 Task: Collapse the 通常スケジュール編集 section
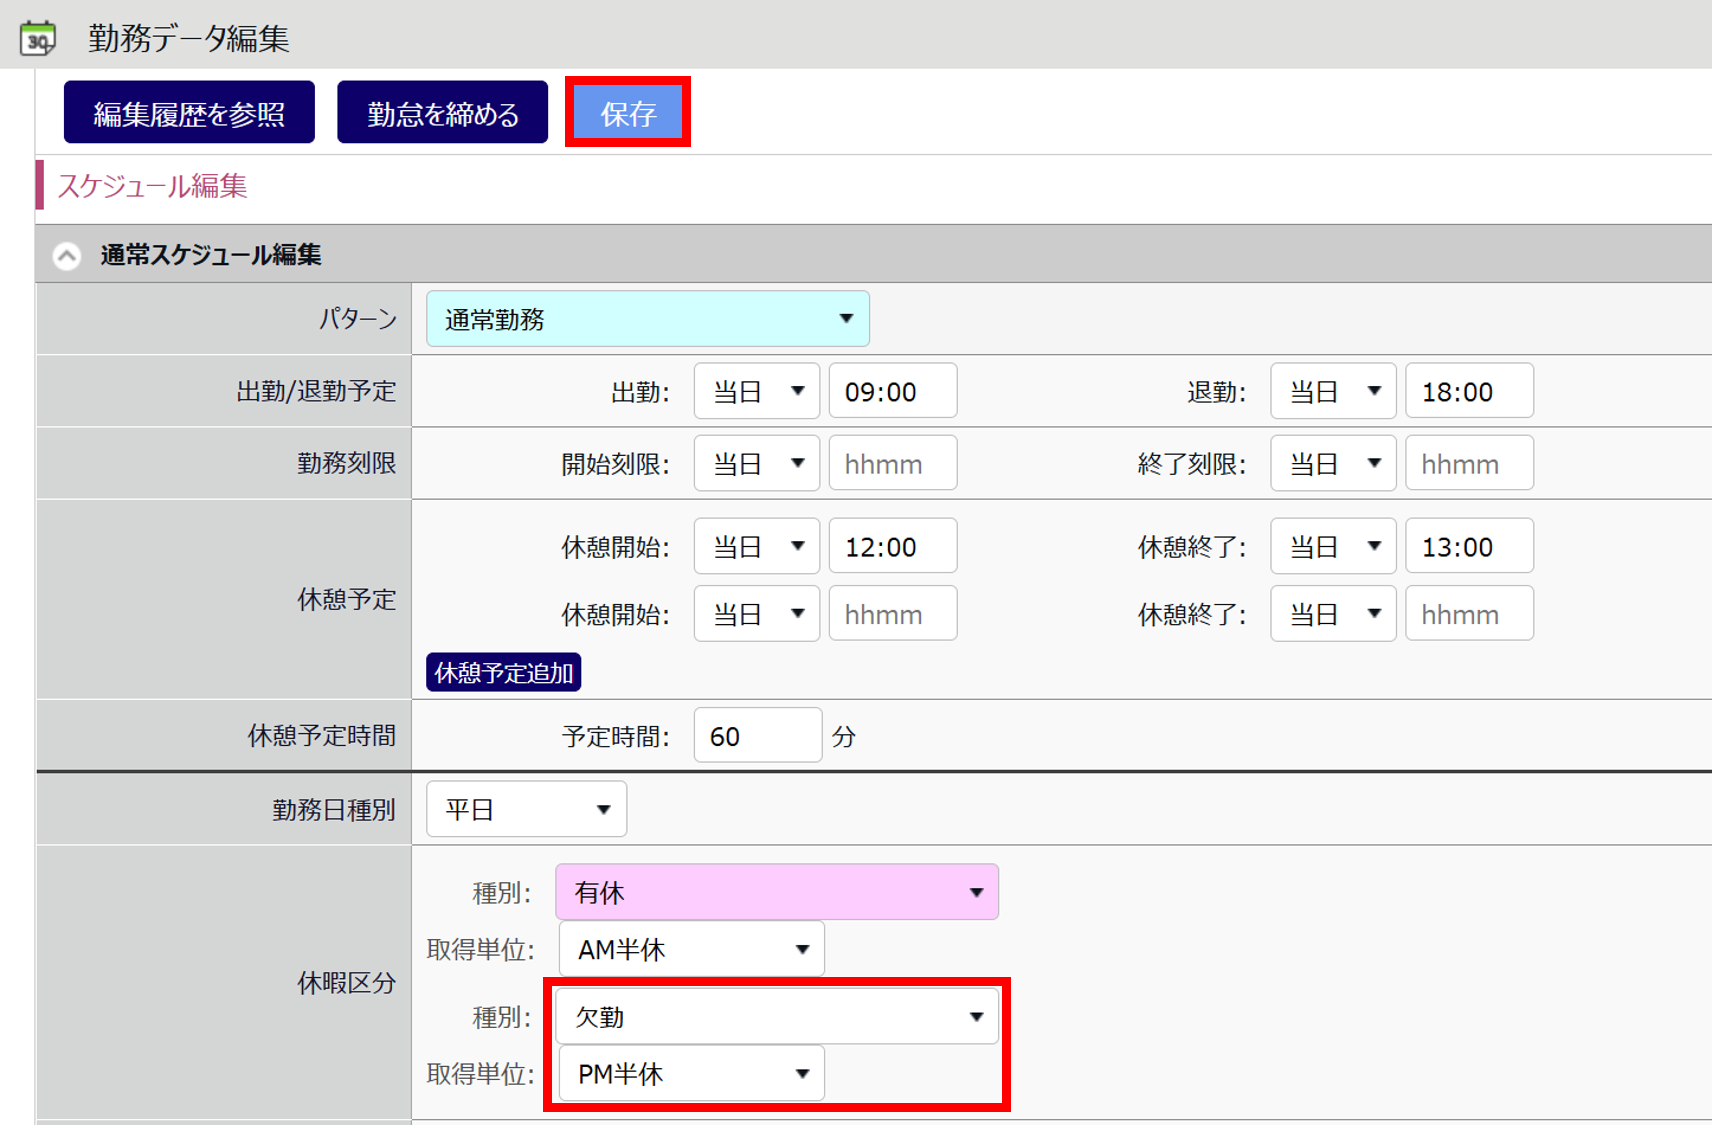pos(67,256)
